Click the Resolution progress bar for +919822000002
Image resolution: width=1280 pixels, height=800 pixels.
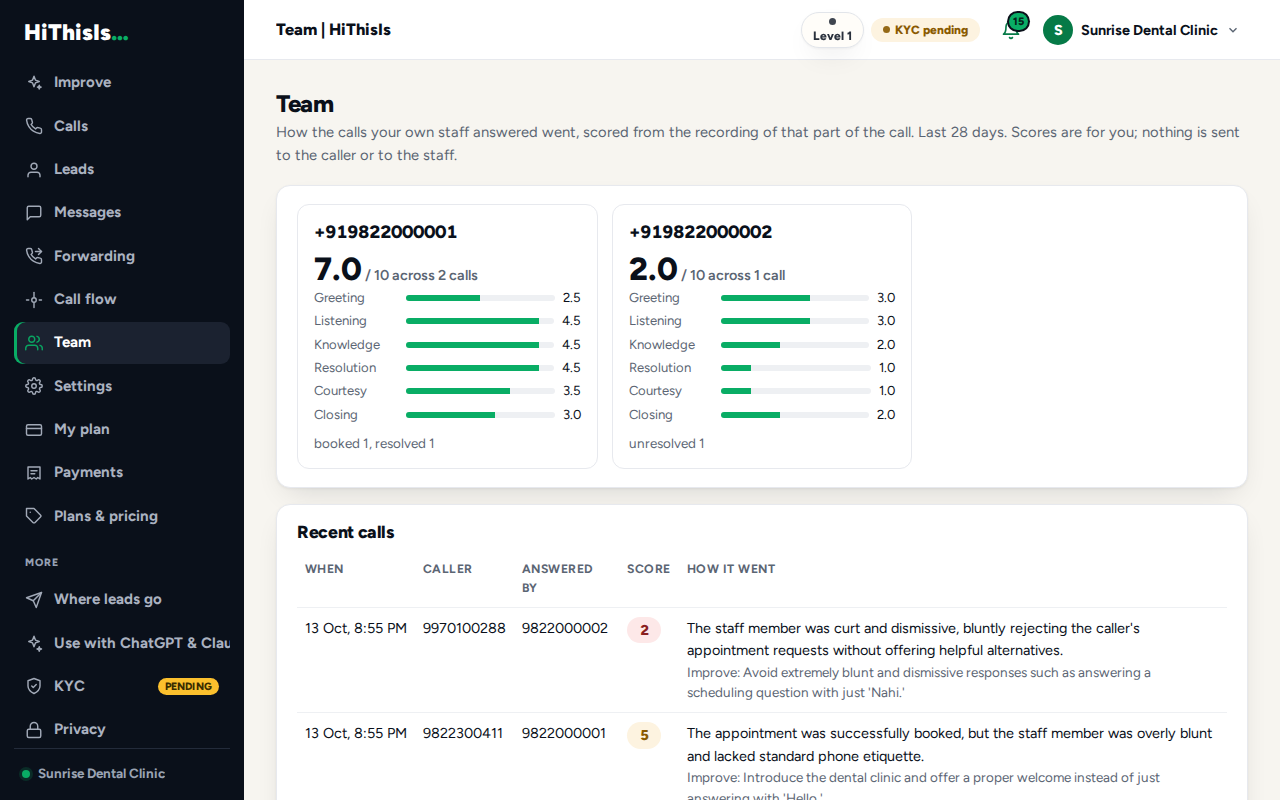pos(795,368)
